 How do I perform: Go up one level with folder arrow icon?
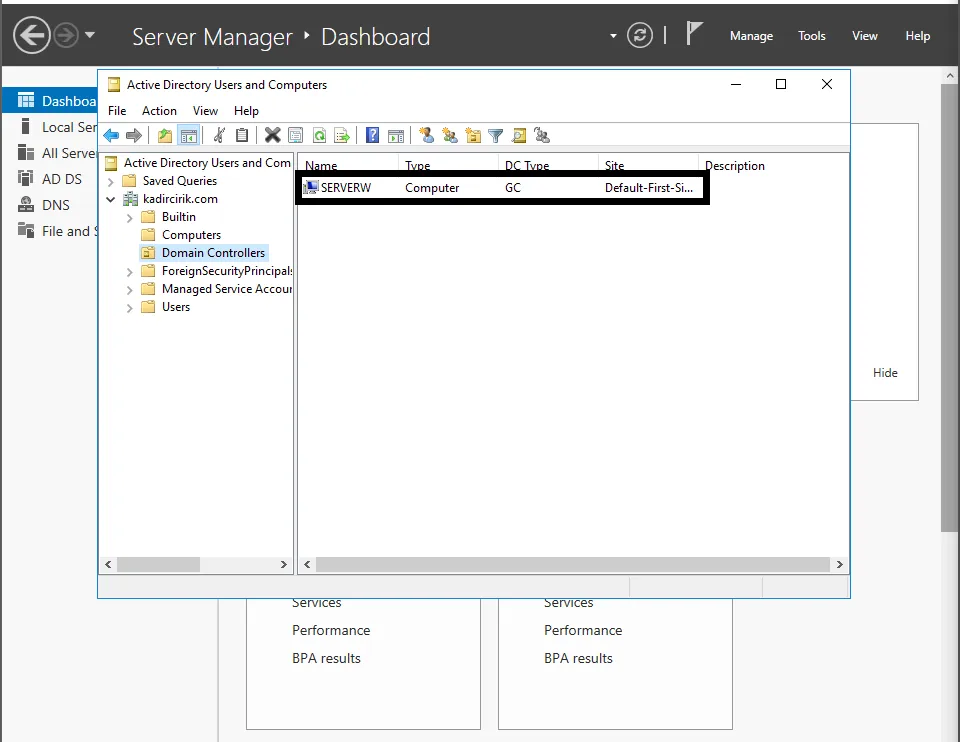165,136
